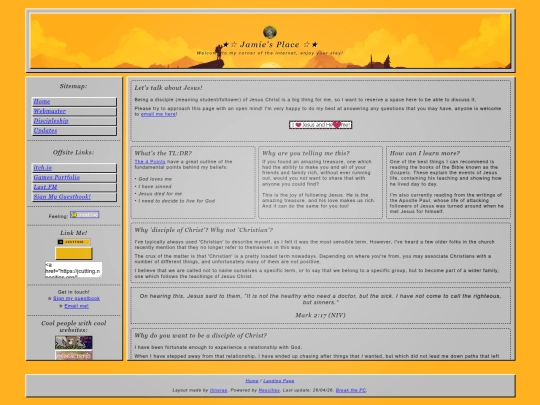The width and height of the screenshot is (540, 405).
Task: Open the first cool-people website banner
Action: [74, 342]
